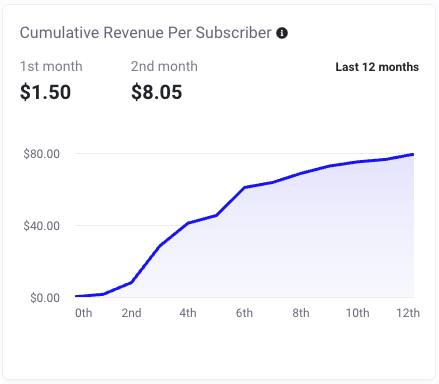Click the chart line point at 6th month
439x384 pixels.
tap(244, 187)
